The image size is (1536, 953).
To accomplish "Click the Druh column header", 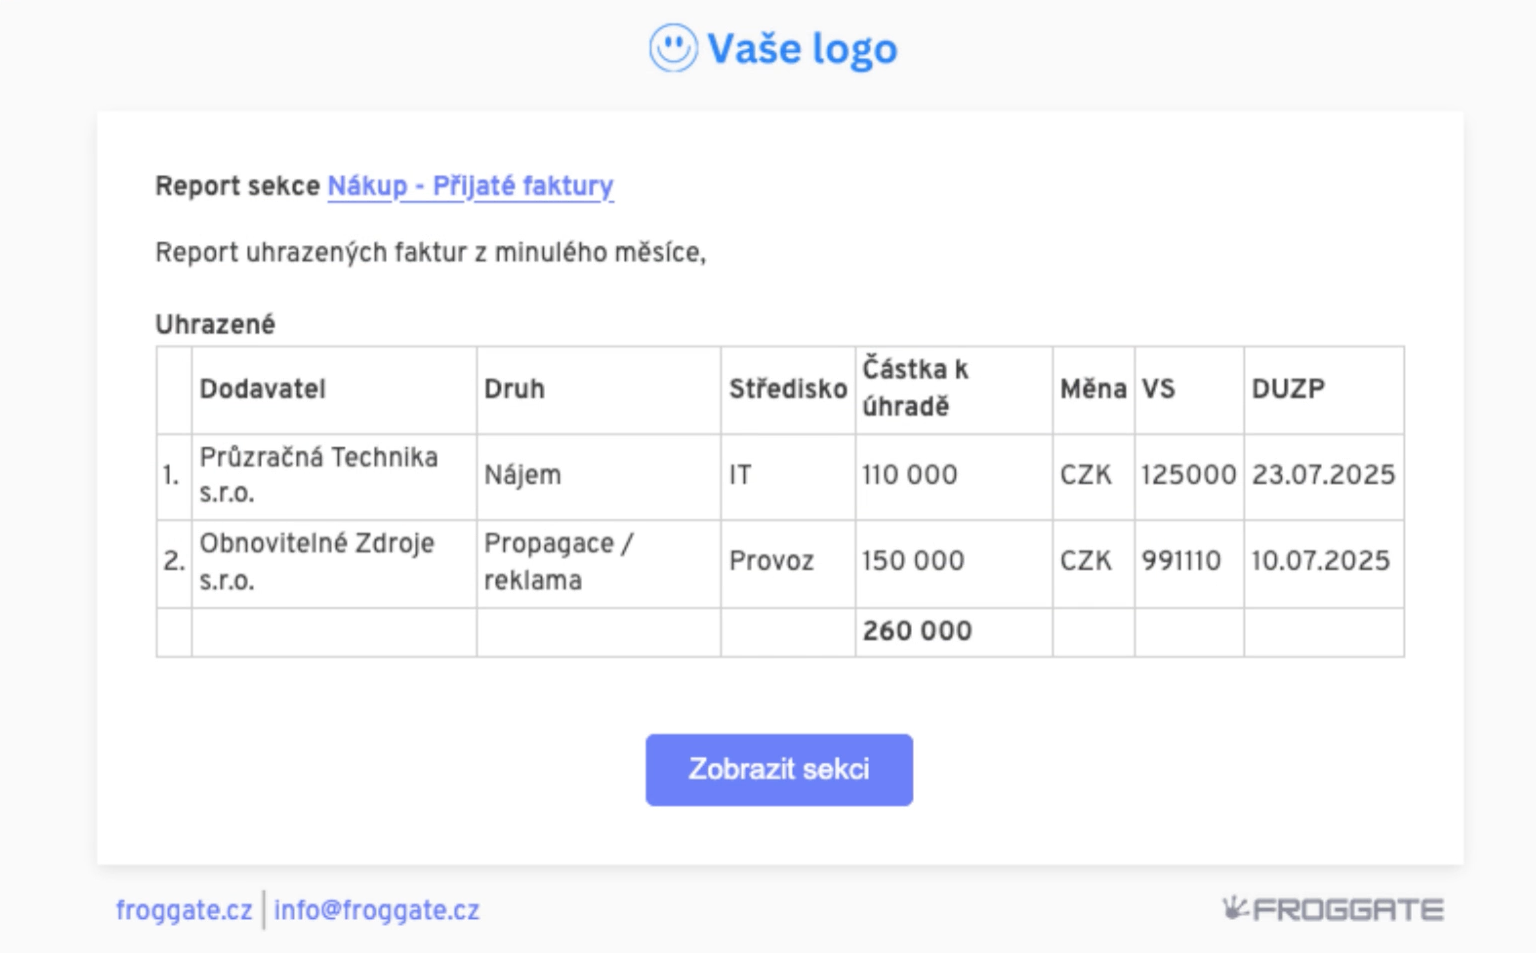I will (x=514, y=389).
